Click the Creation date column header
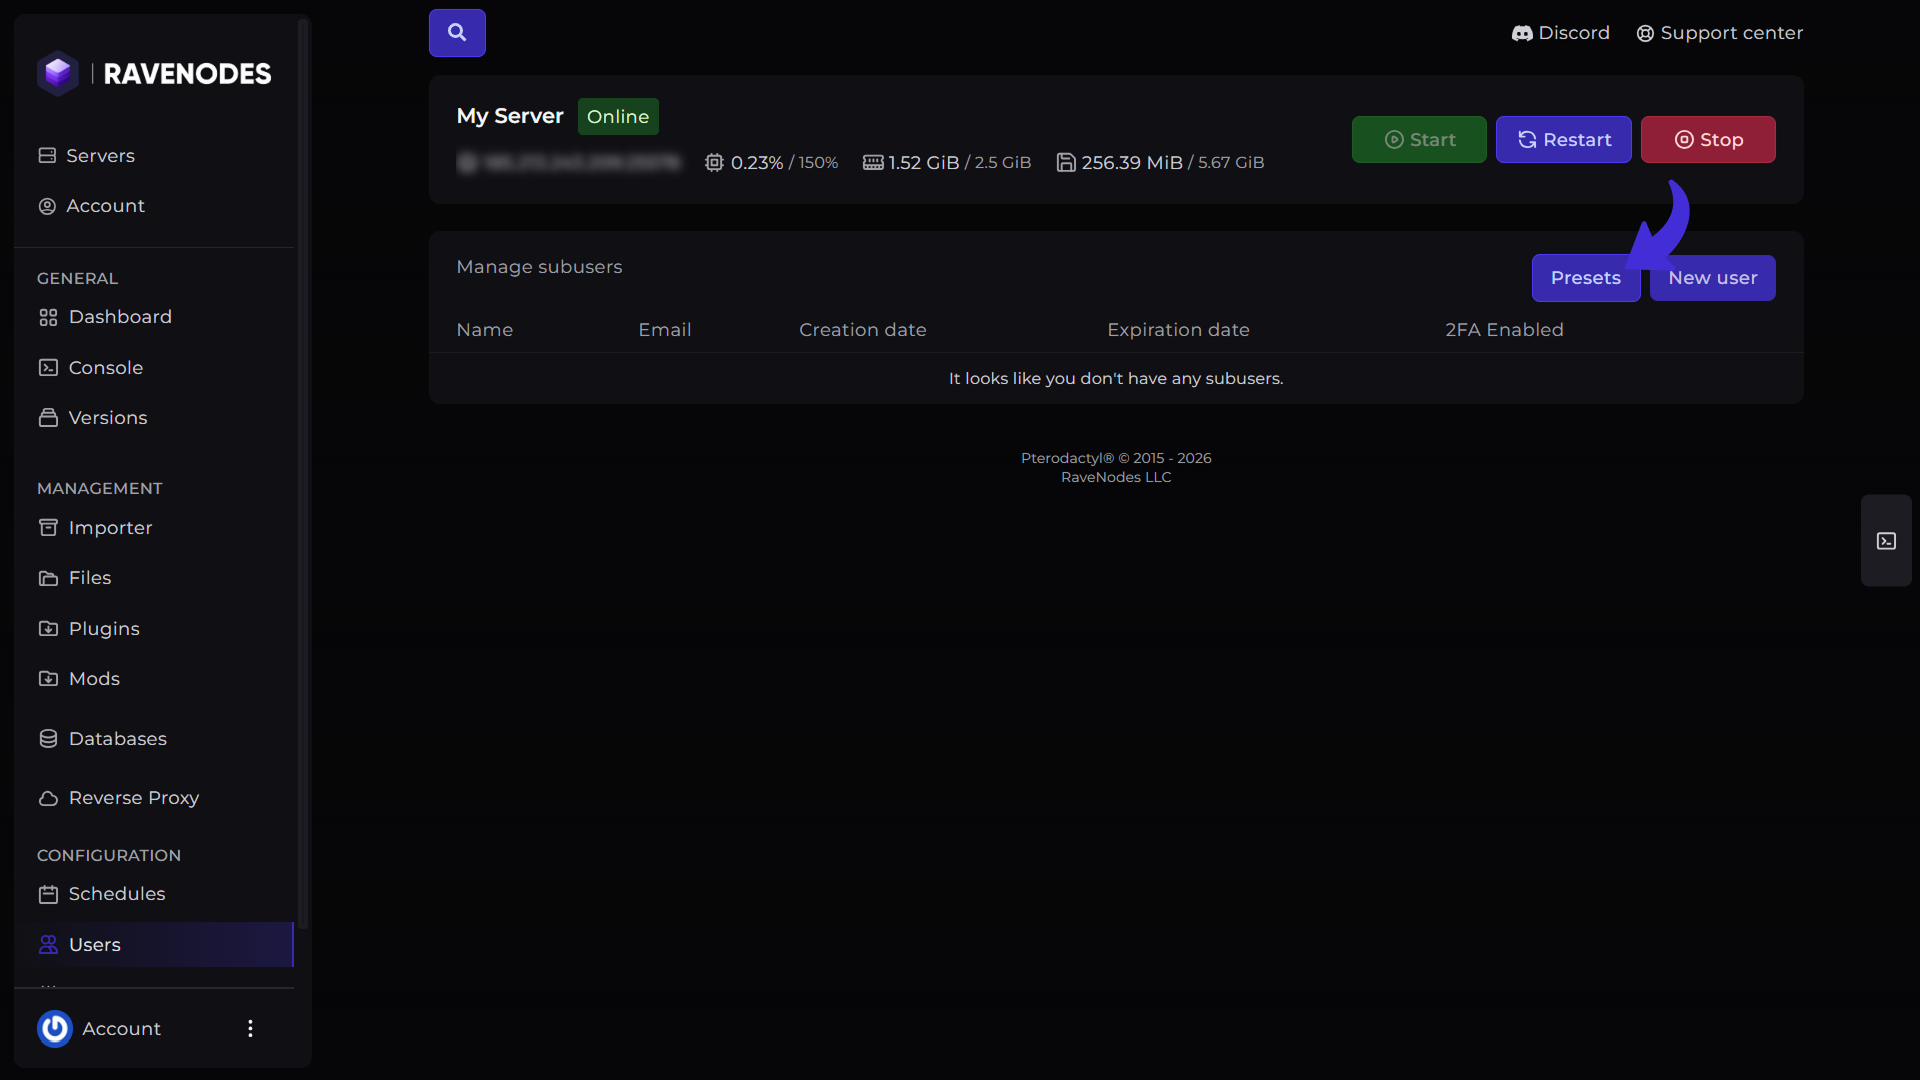The width and height of the screenshot is (1920, 1080). coord(863,330)
